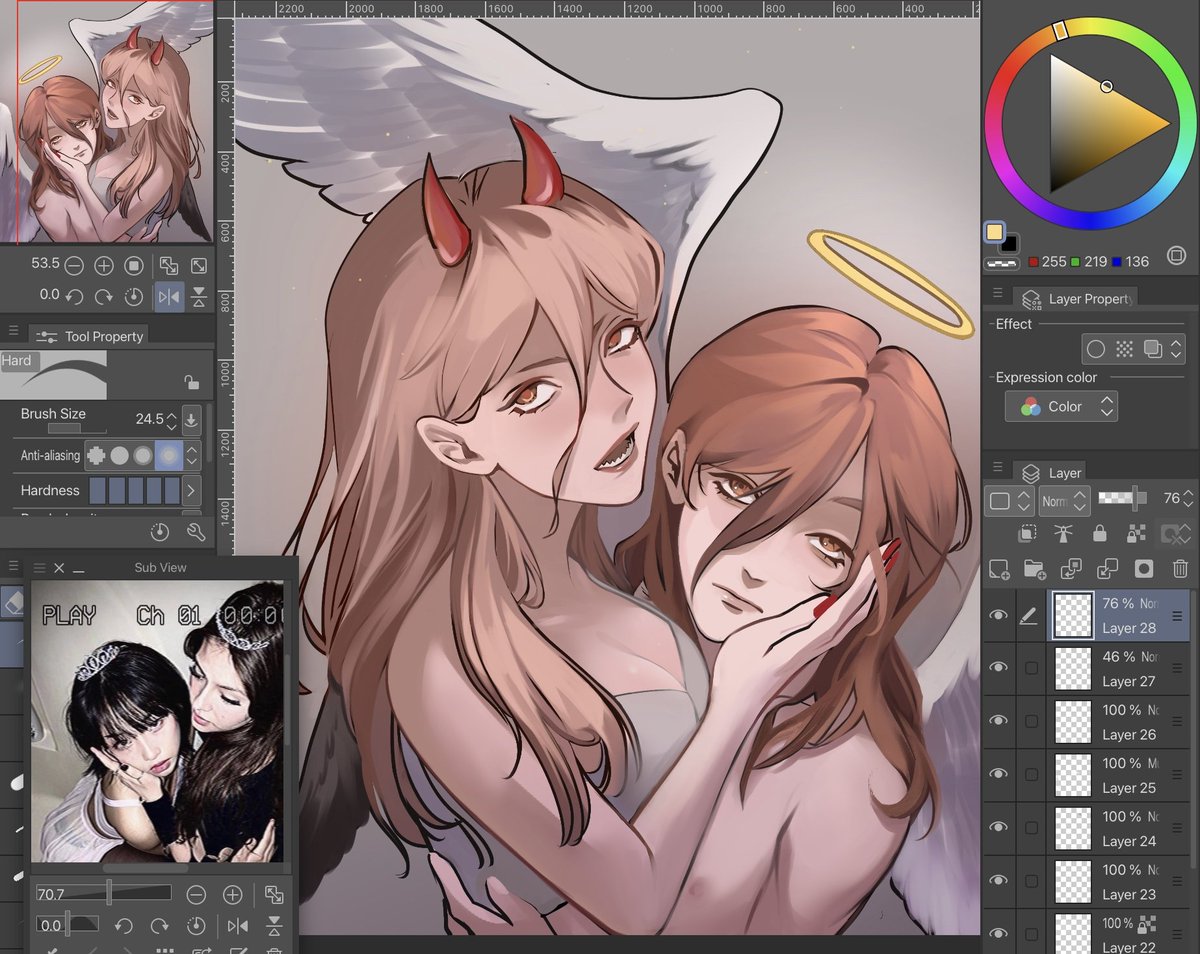Click the layer opacity 76 stepper
Image resolution: width=1200 pixels, height=954 pixels.
coord(1188,497)
